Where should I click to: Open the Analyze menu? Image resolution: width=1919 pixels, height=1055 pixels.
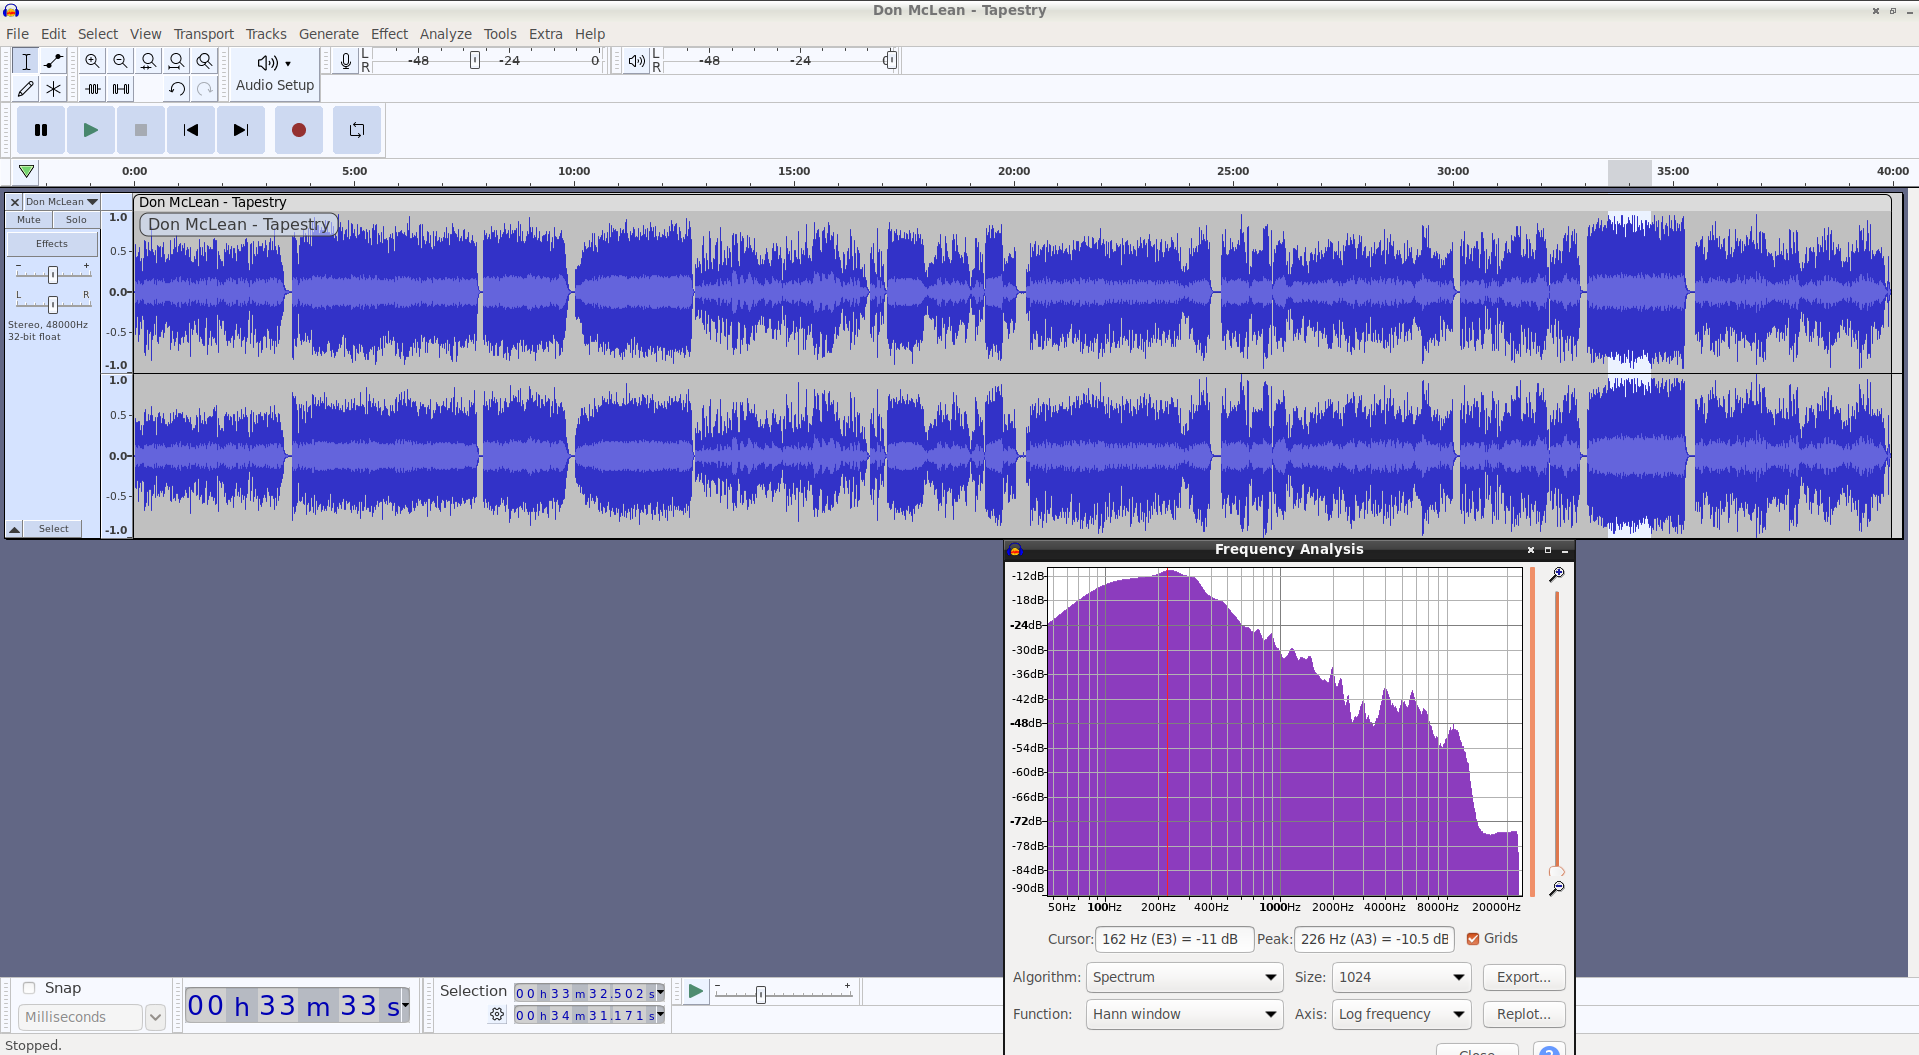pos(446,34)
